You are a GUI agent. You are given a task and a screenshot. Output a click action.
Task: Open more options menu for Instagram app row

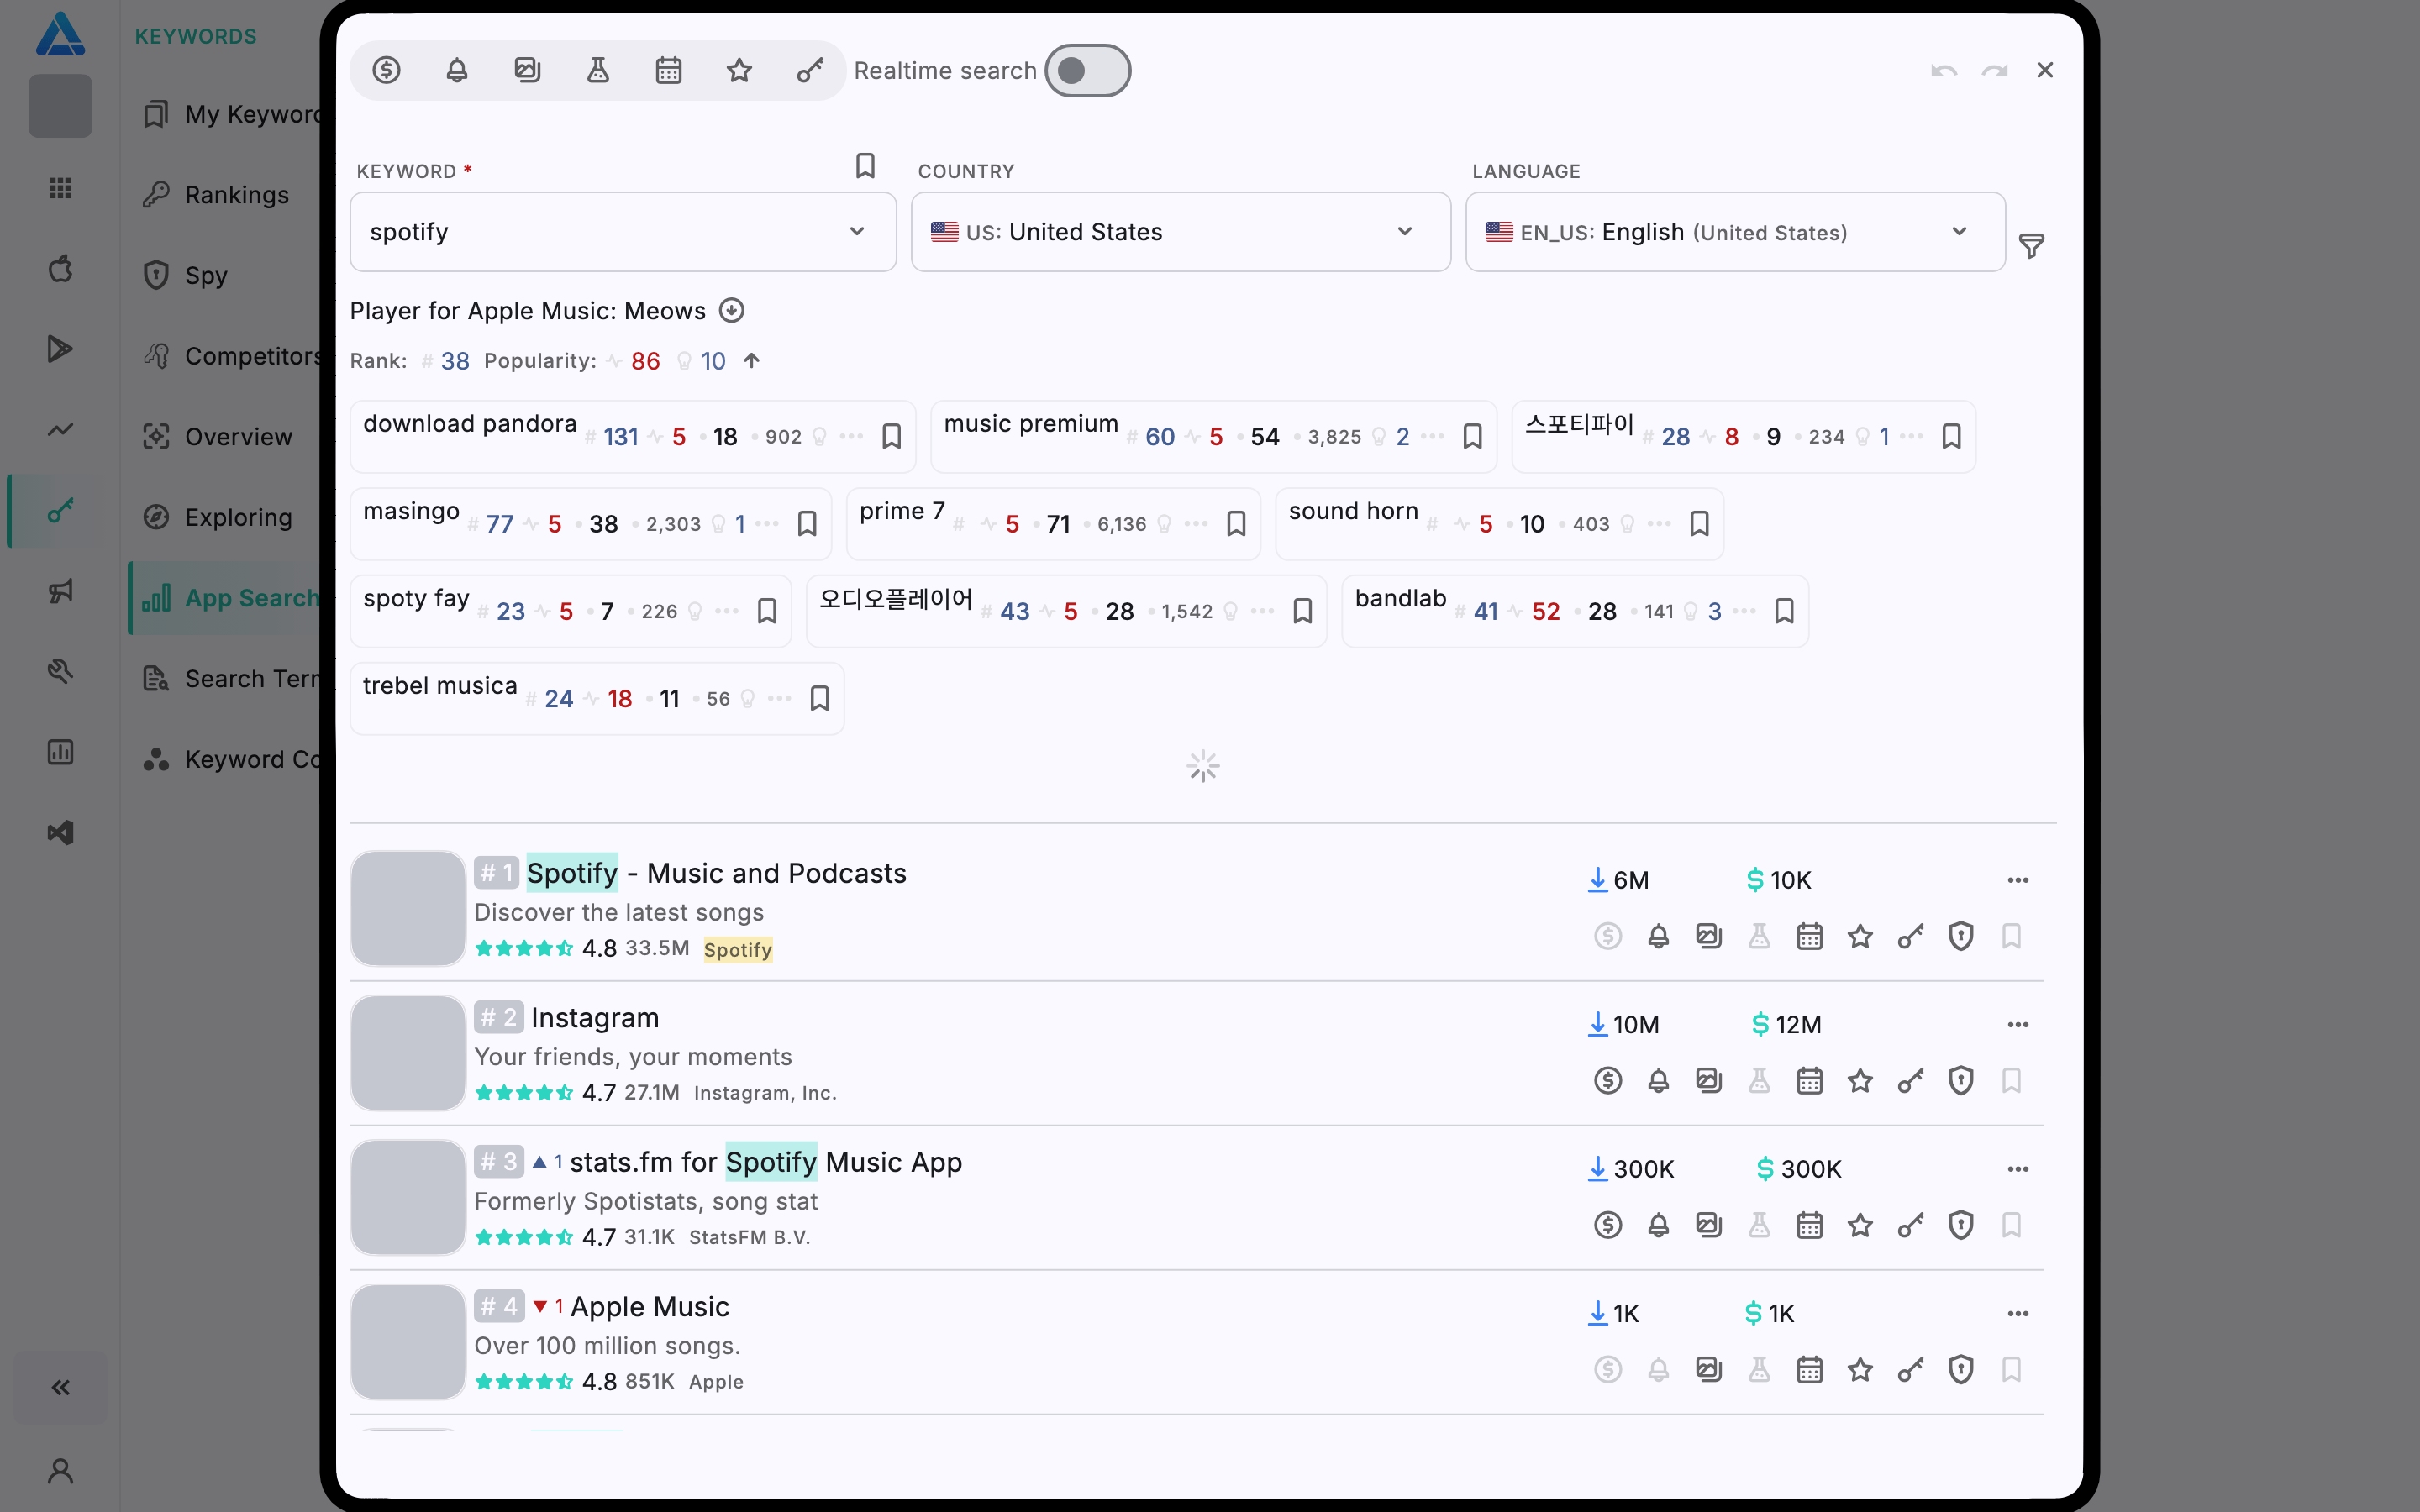(2018, 1025)
